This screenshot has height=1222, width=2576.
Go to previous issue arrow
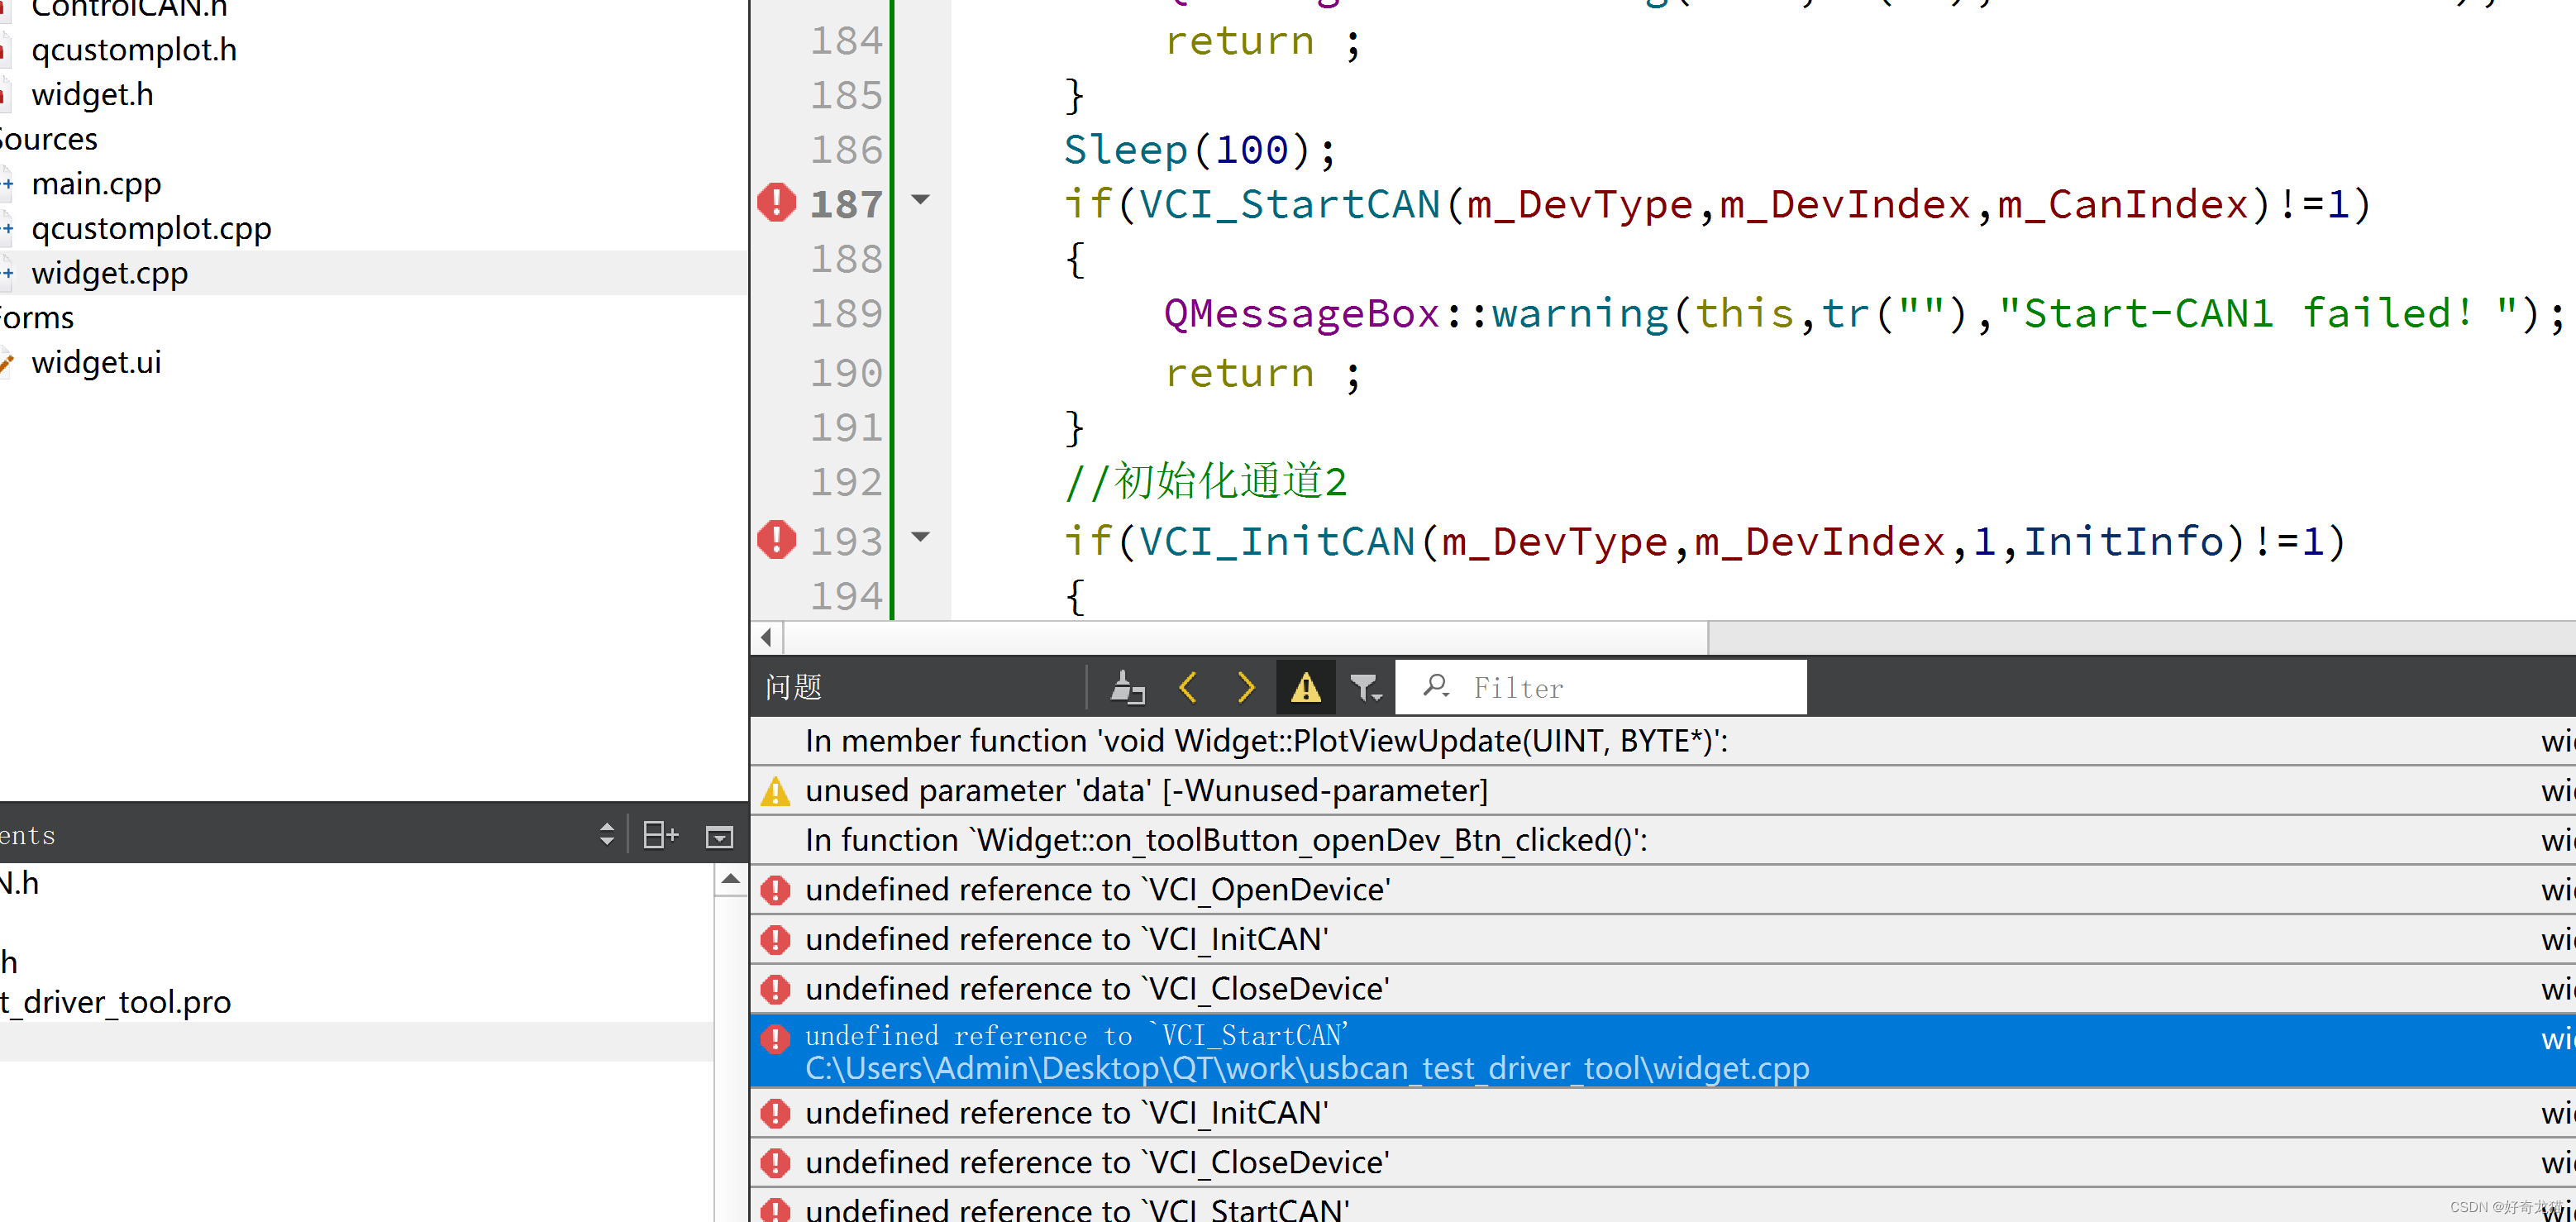coord(1188,688)
